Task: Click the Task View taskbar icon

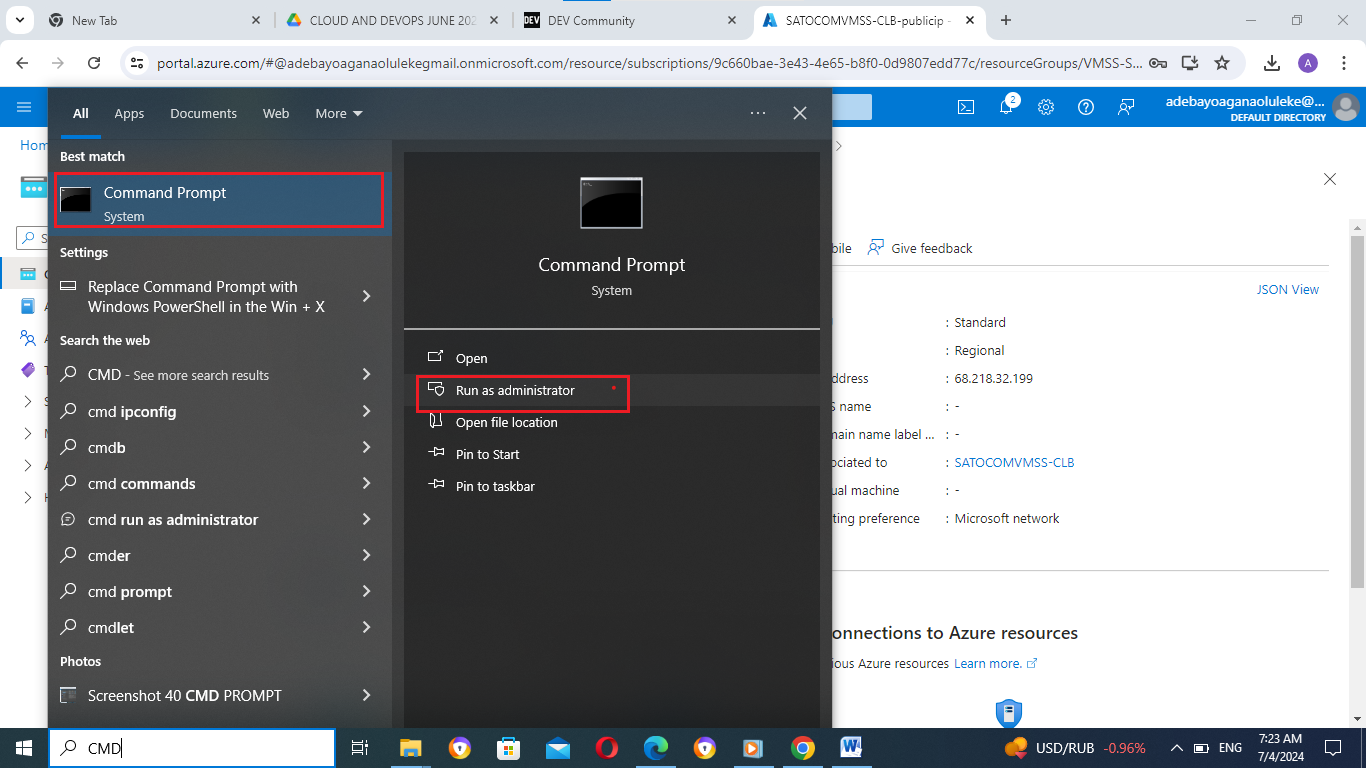Action: click(360, 748)
